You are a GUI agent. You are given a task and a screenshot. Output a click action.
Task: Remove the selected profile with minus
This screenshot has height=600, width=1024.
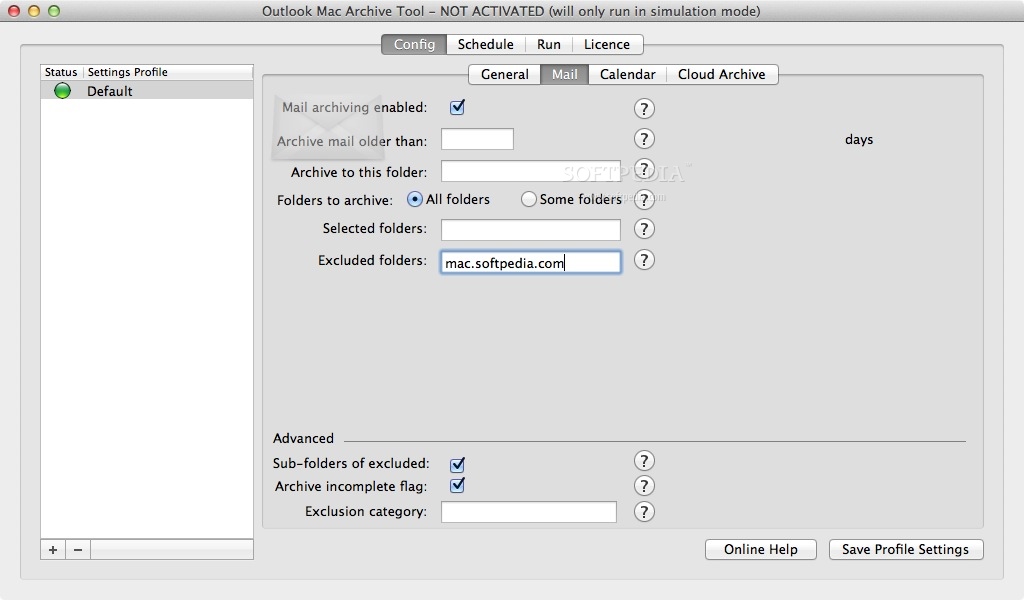[x=78, y=550]
